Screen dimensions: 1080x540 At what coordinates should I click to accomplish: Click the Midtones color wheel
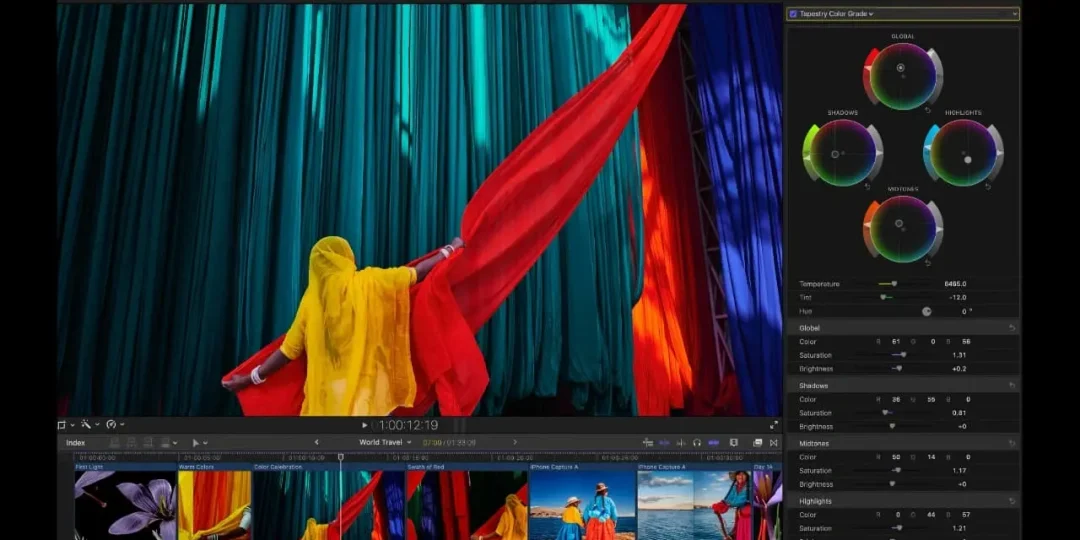point(903,229)
